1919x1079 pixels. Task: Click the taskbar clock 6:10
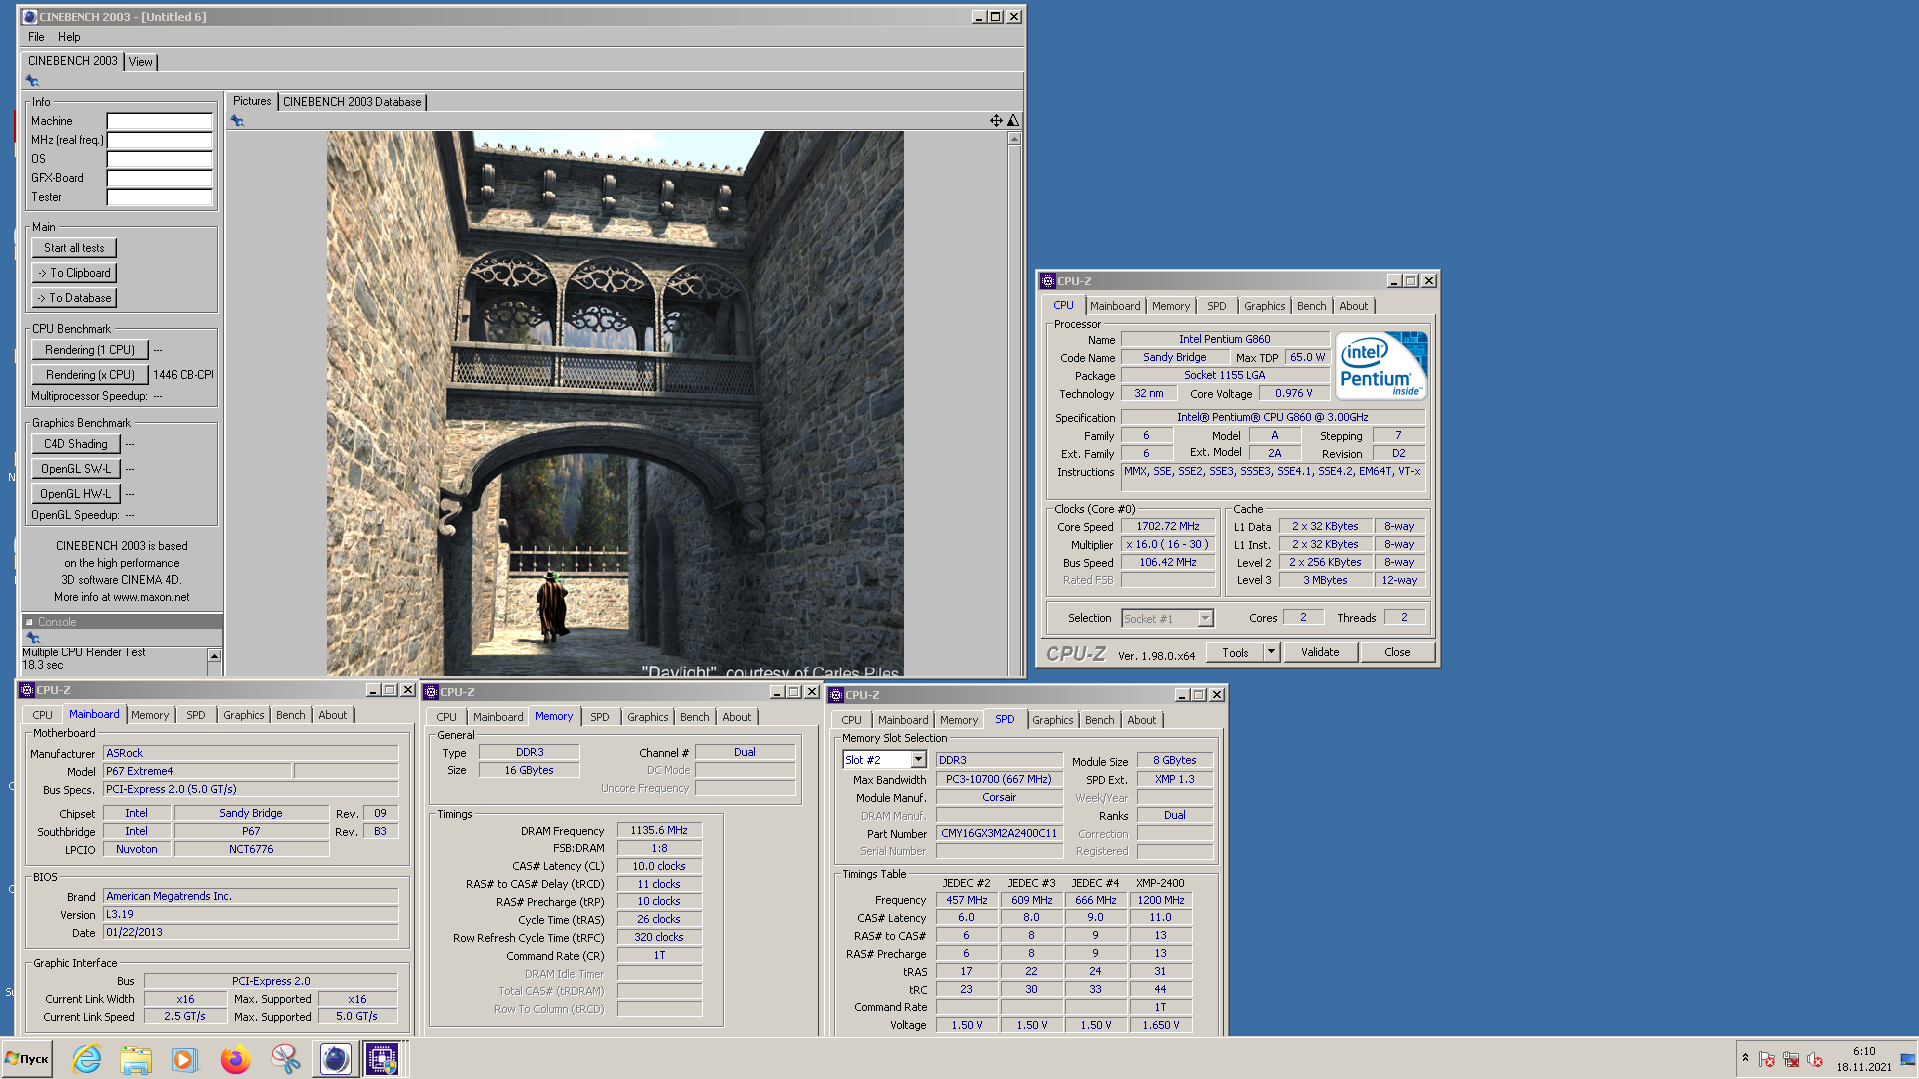[1864, 1052]
